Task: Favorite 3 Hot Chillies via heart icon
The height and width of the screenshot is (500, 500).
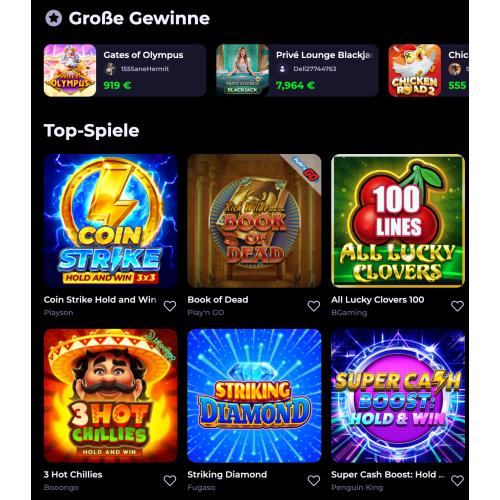Action: tap(170, 480)
